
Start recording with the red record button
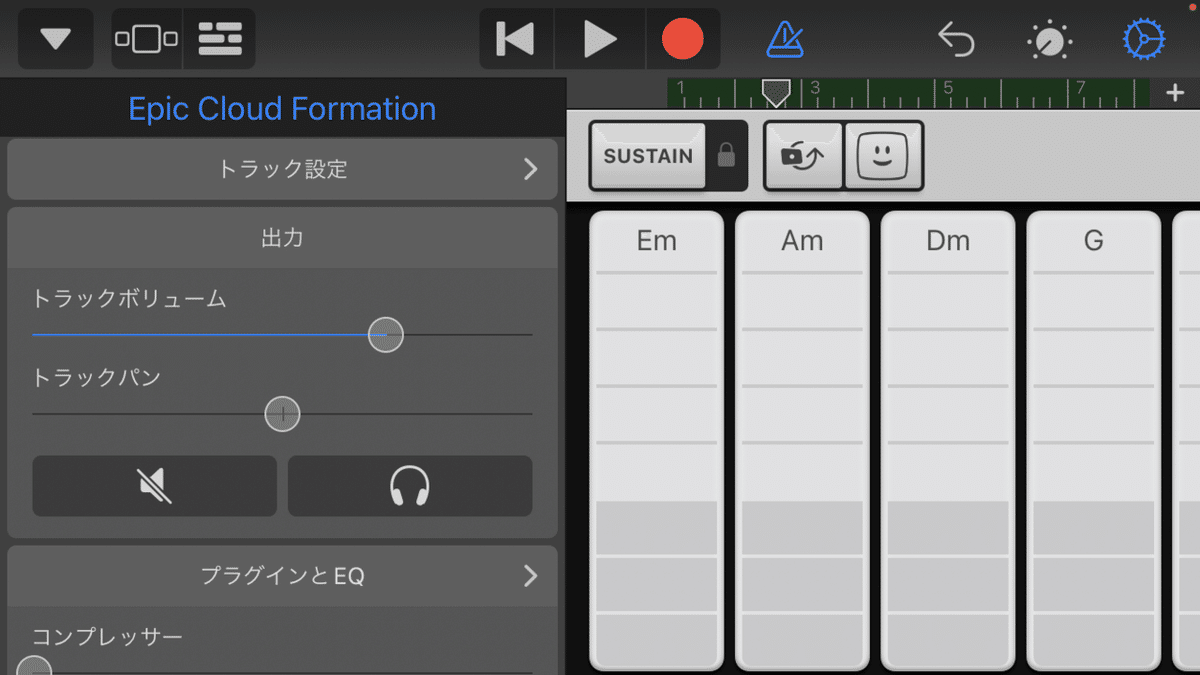tap(683, 39)
